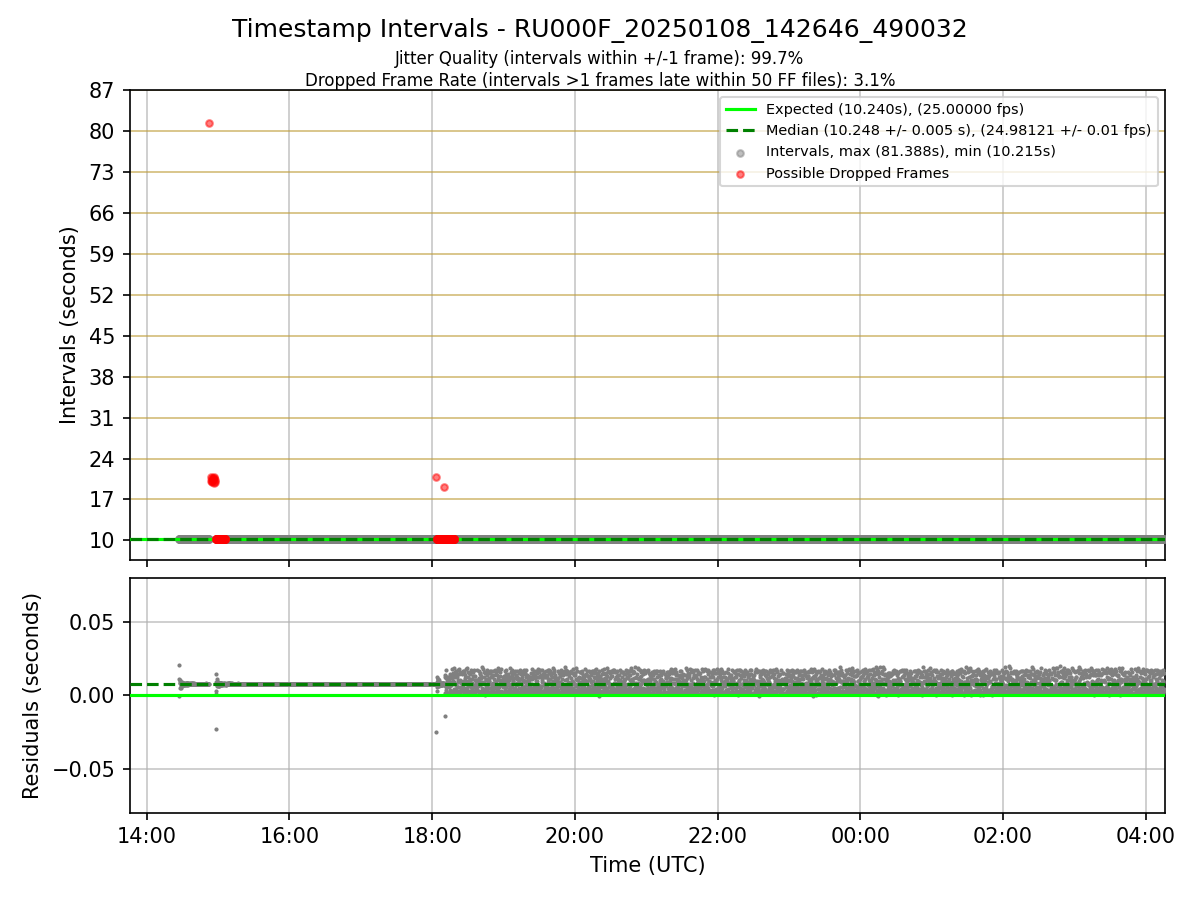Click the 52 tick label on intervals axis
1200x900 pixels.
pyautogui.click(x=103, y=295)
